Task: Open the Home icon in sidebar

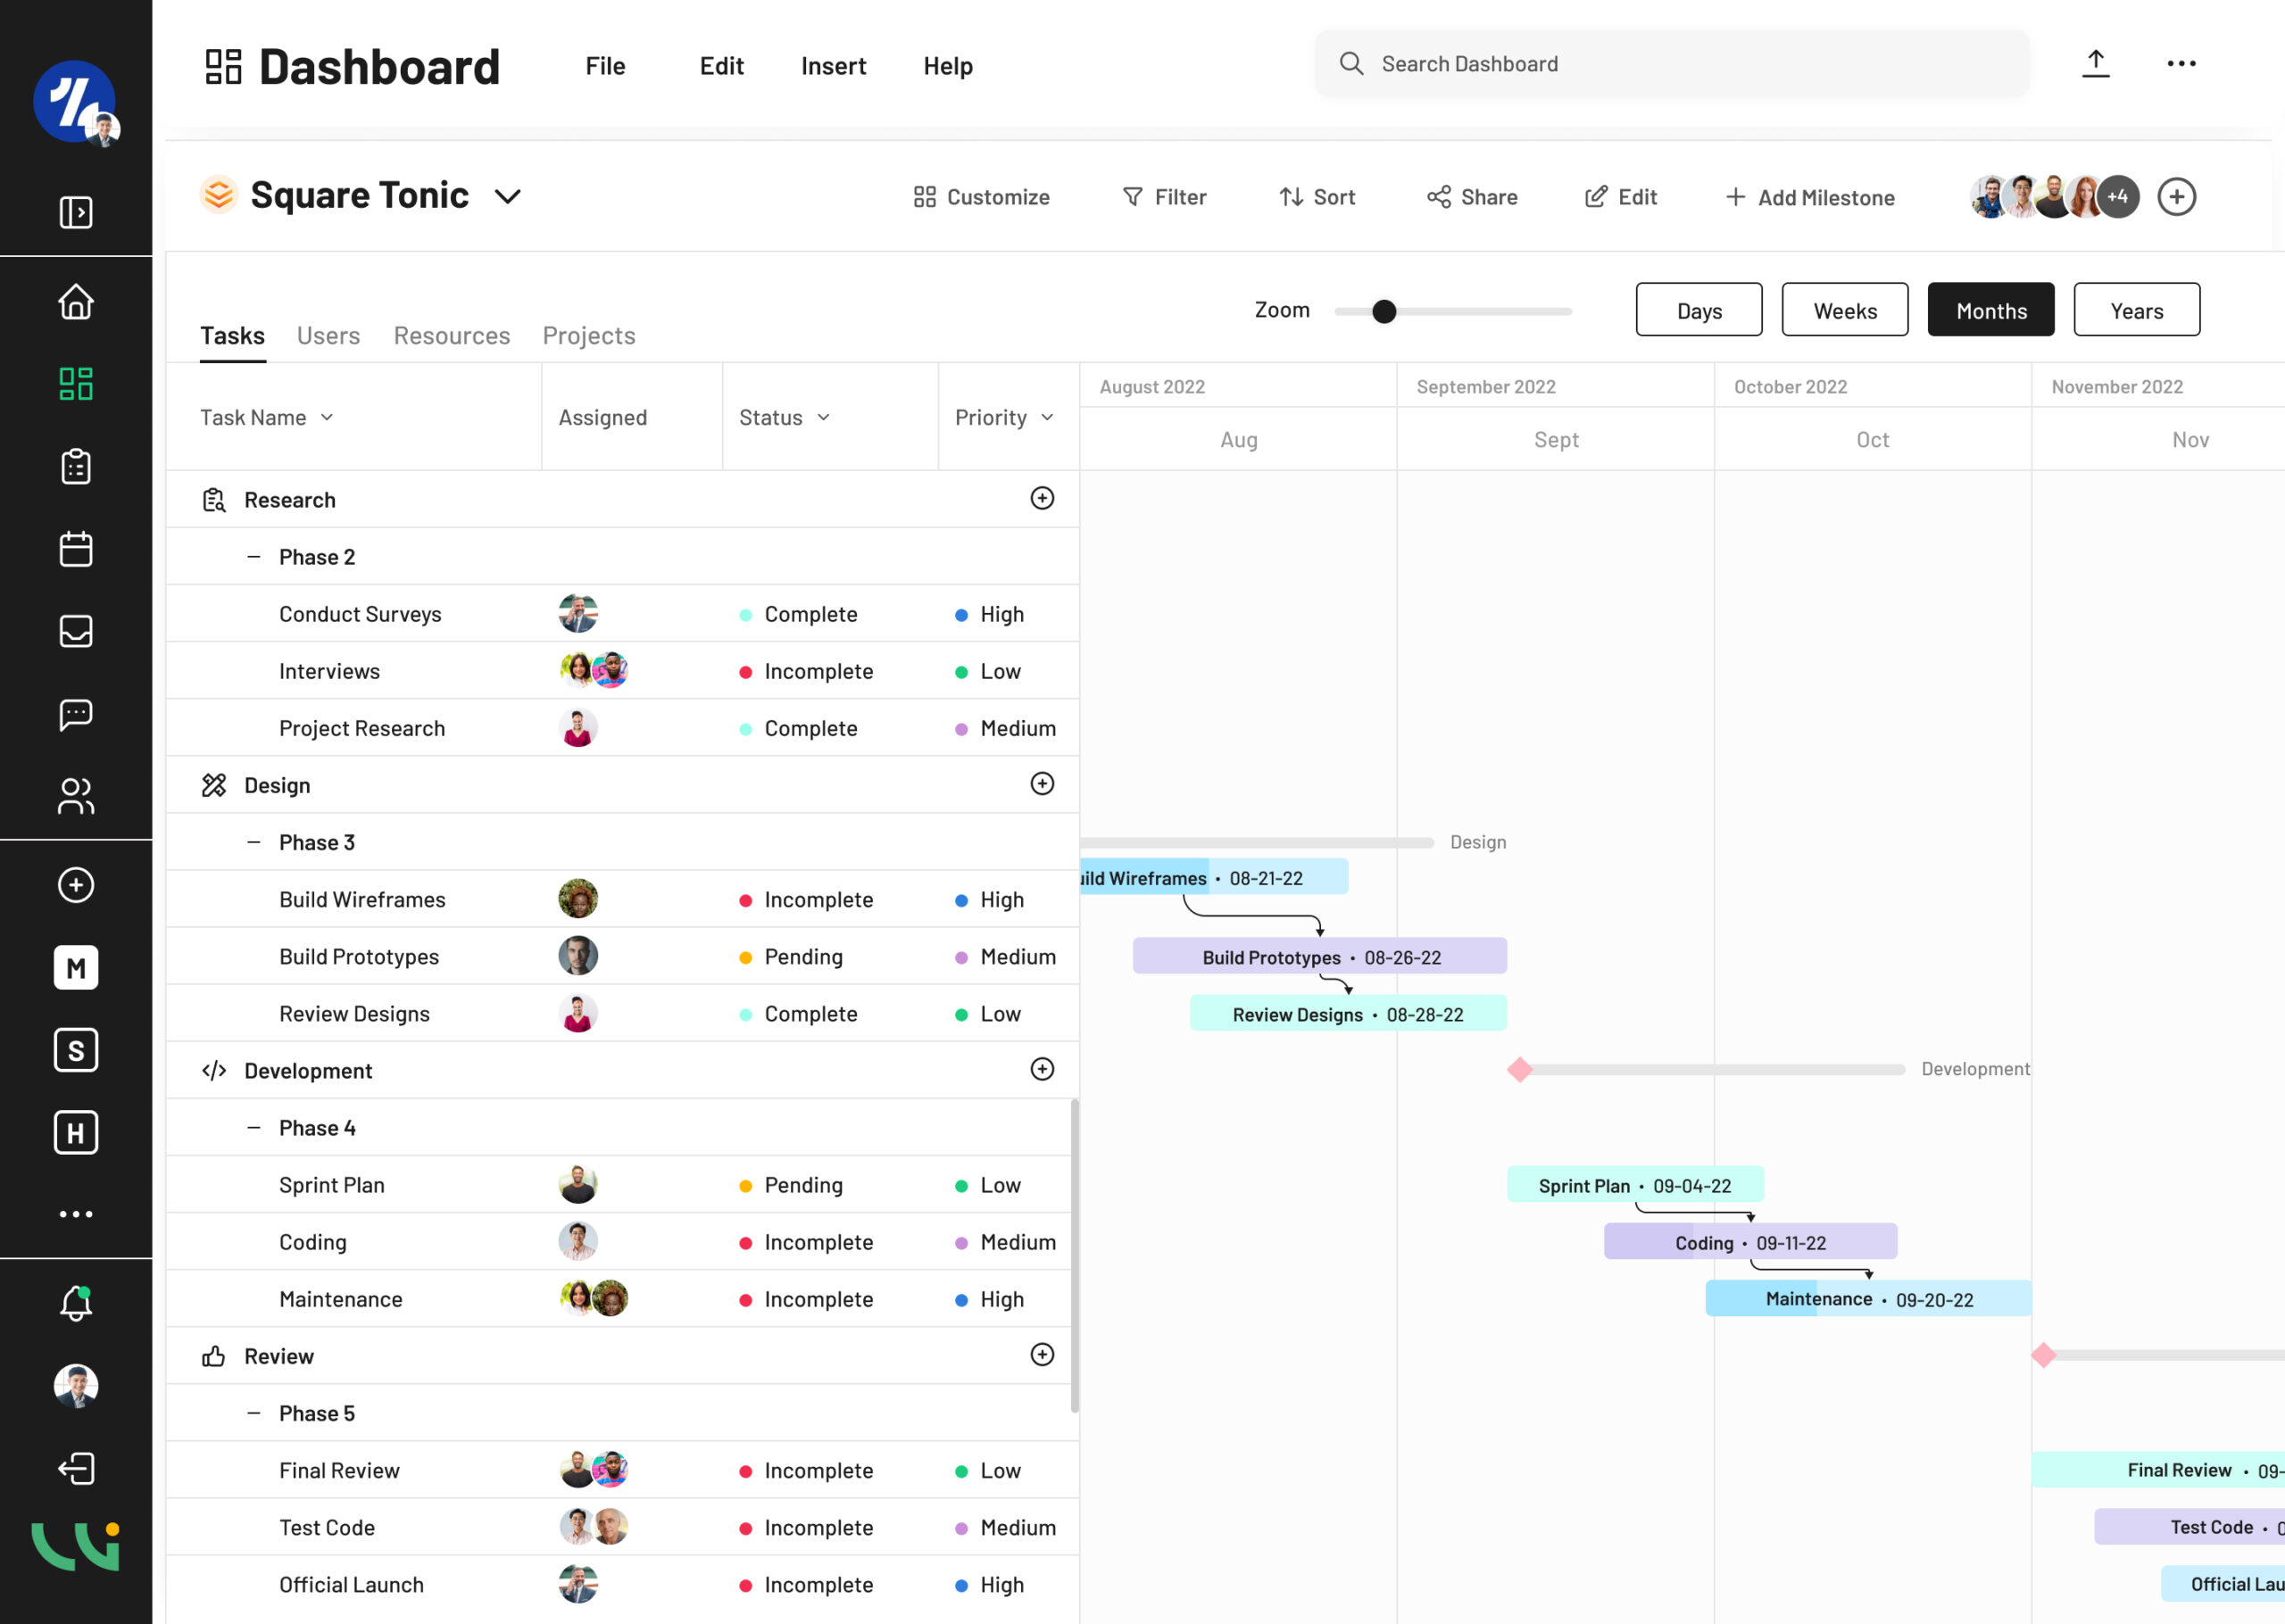Action: (76, 301)
